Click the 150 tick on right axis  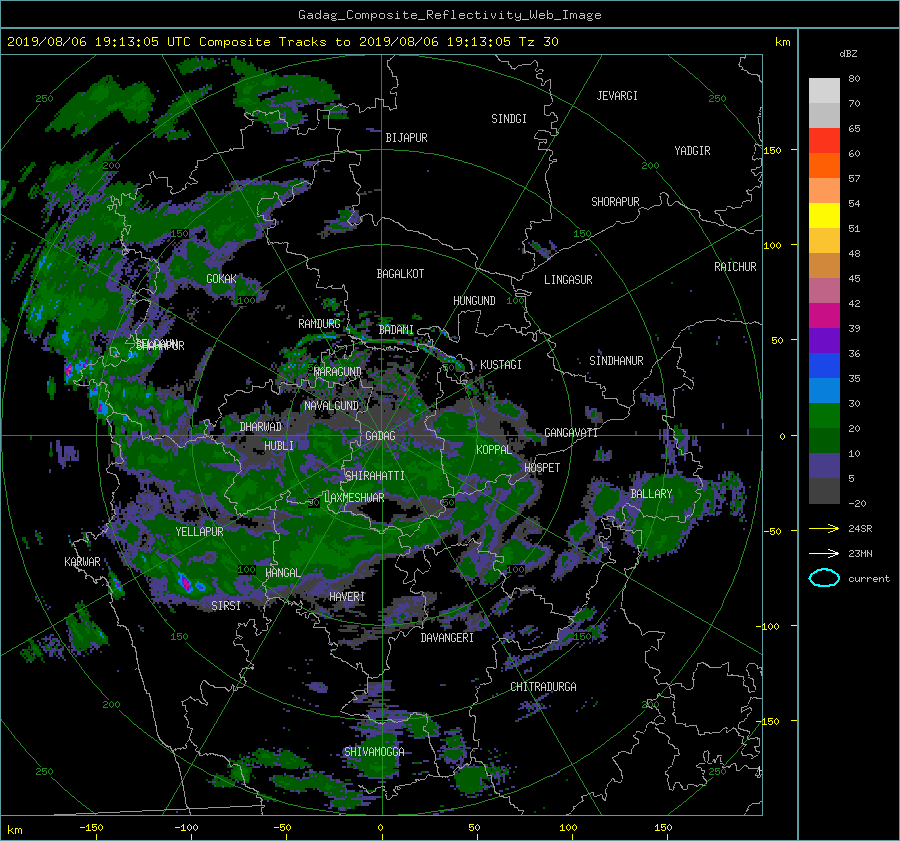(773, 150)
